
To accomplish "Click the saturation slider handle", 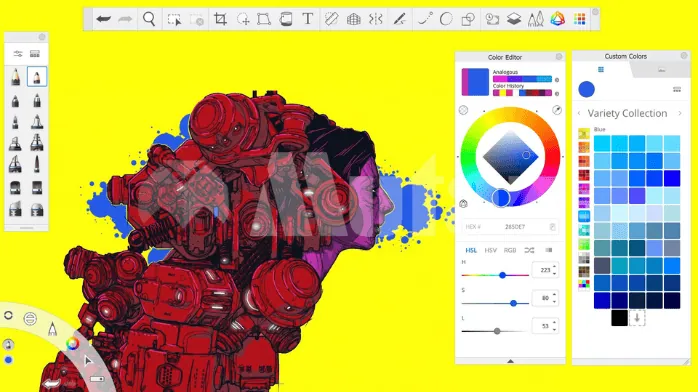I will (x=513, y=303).
